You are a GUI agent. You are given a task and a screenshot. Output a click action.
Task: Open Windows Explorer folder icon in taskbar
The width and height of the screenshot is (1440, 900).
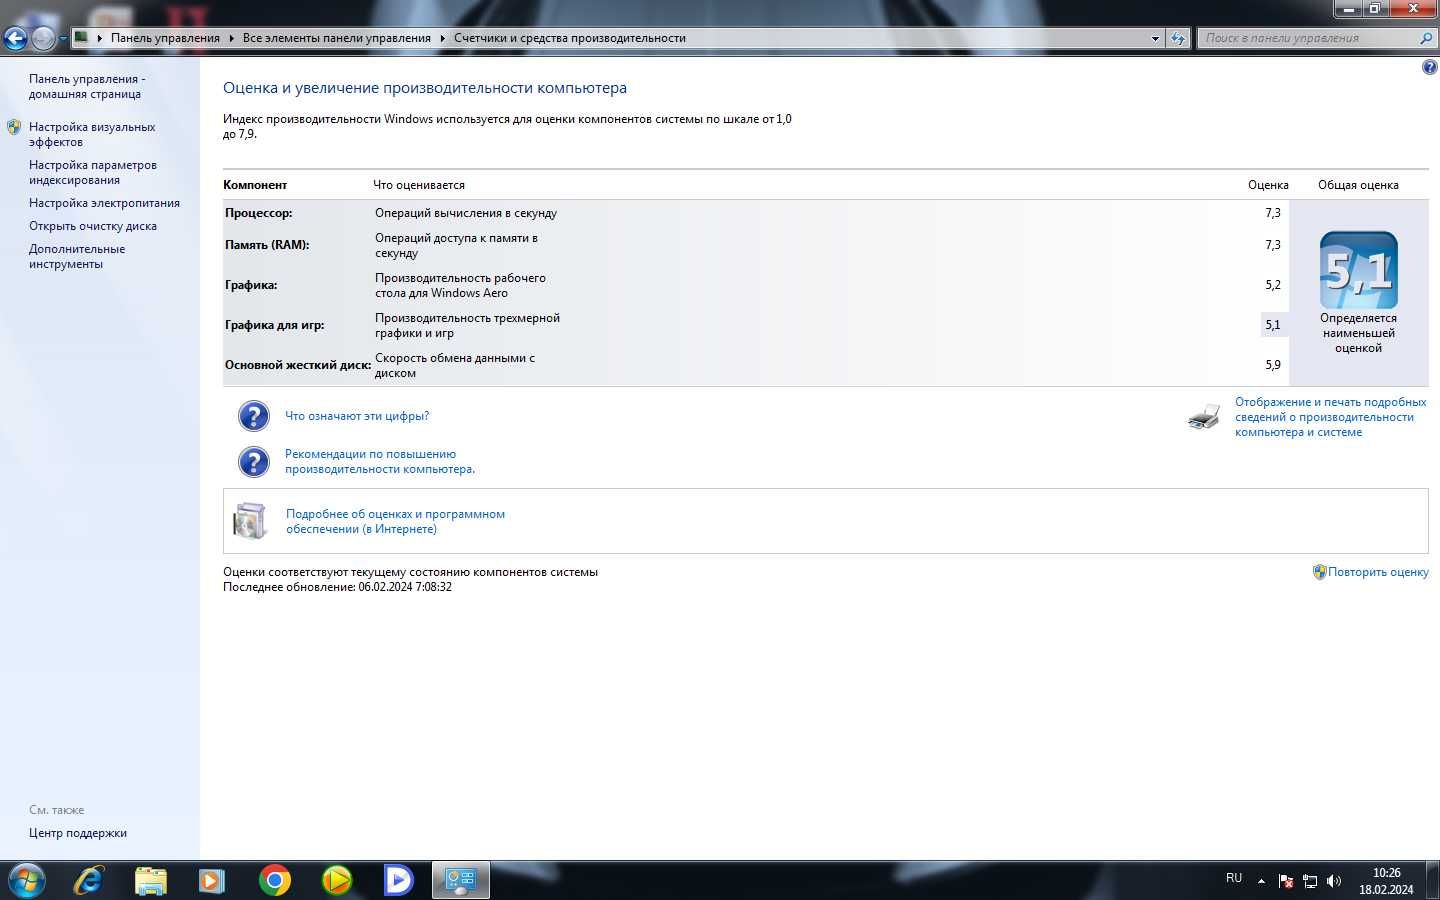tap(151, 880)
